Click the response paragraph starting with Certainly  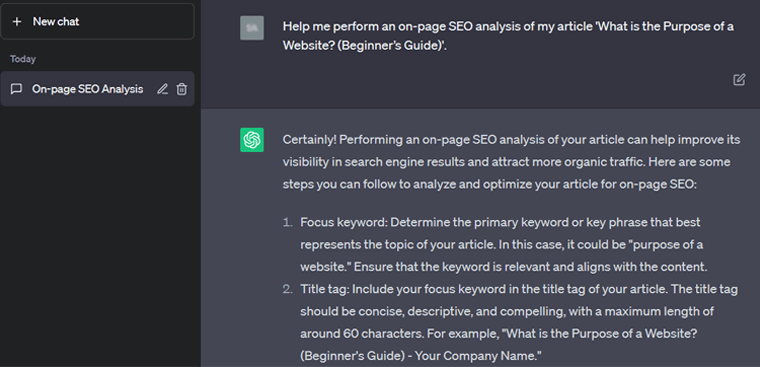coord(511,162)
